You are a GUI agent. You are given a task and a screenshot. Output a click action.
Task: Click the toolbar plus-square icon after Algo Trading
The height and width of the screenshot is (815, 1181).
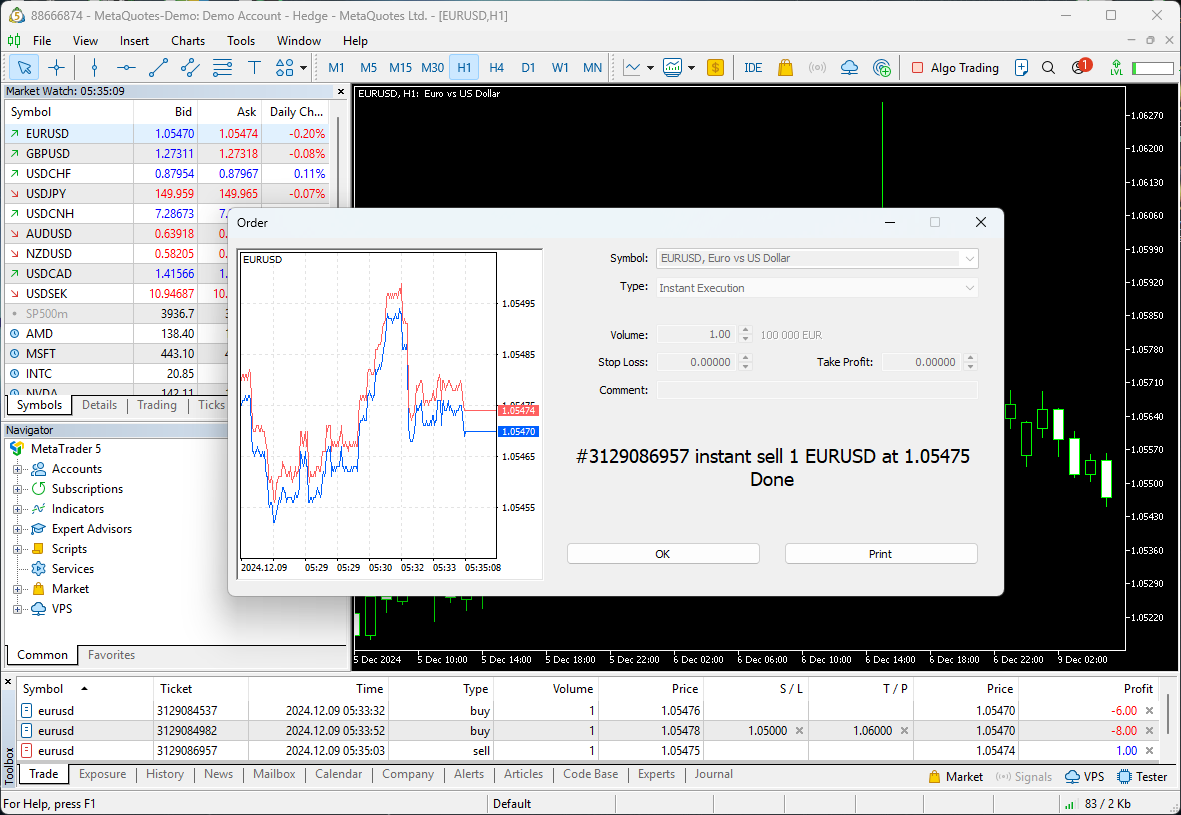1021,68
